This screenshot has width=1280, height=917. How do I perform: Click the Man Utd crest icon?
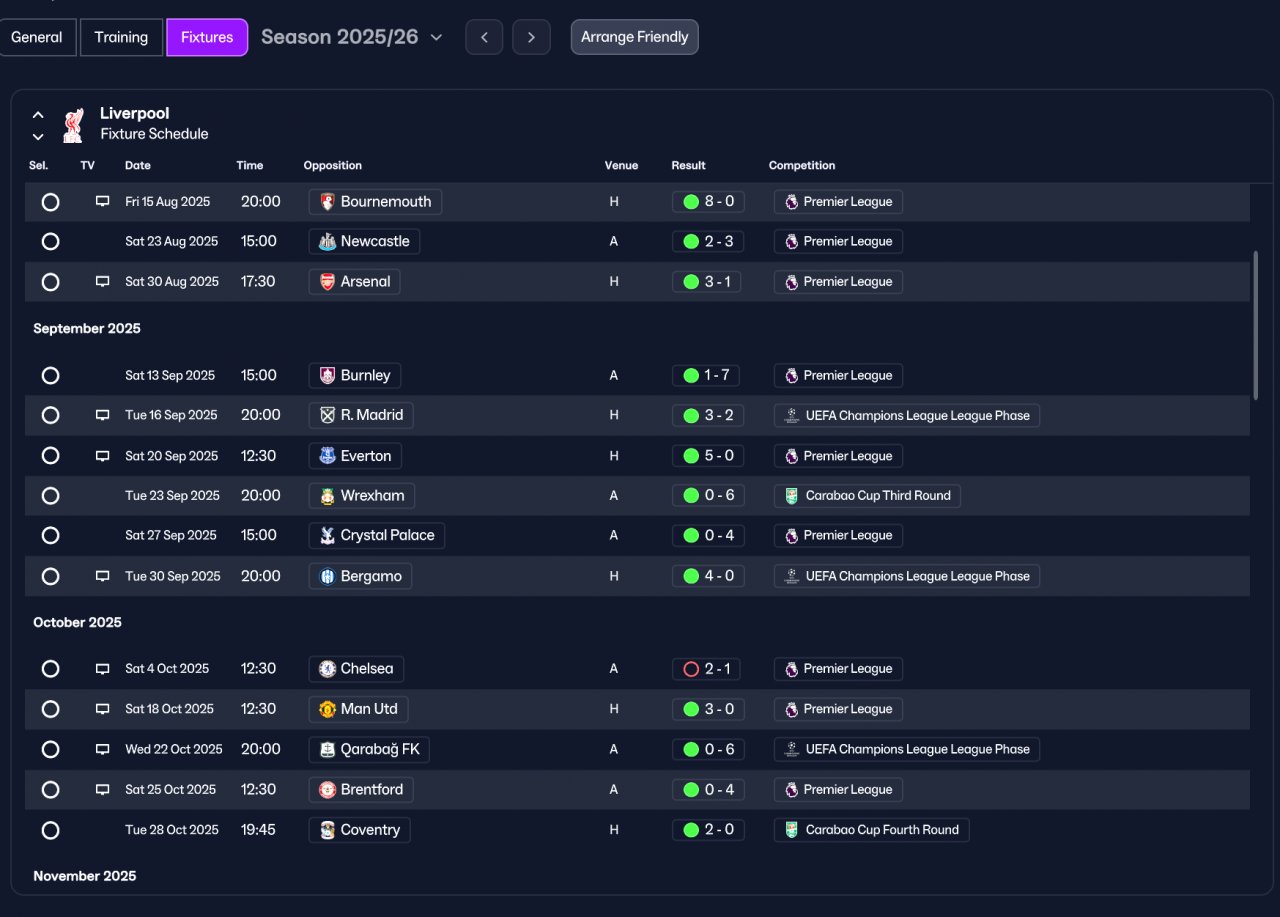click(x=327, y=709)
